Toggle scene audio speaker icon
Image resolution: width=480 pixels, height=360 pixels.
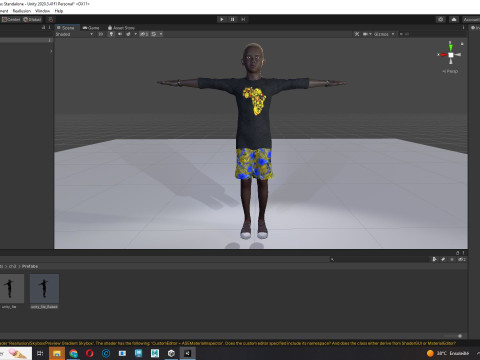click(x=120, y=34)
